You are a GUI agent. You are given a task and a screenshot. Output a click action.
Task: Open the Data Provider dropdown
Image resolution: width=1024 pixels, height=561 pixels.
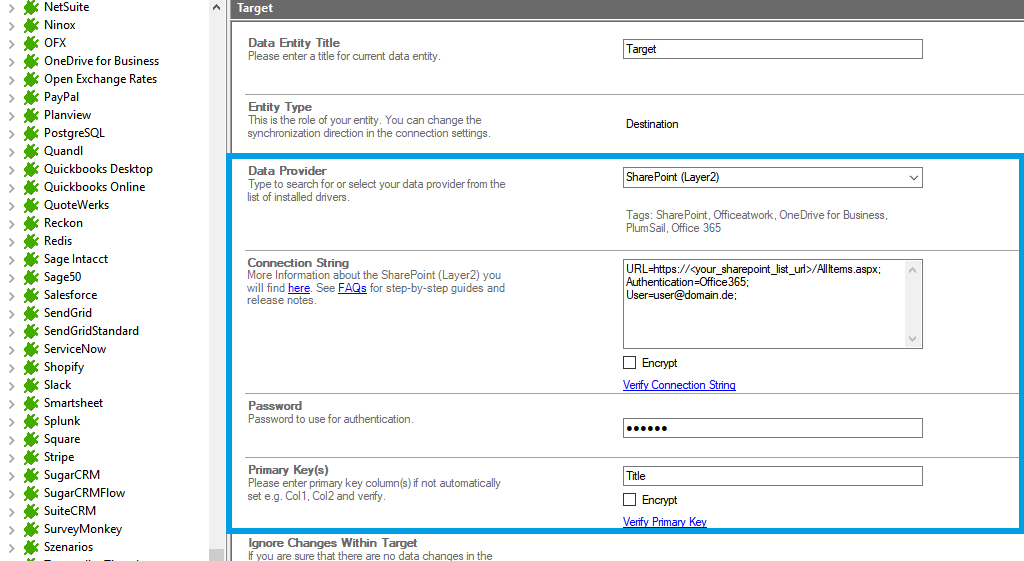pos(913,178)
